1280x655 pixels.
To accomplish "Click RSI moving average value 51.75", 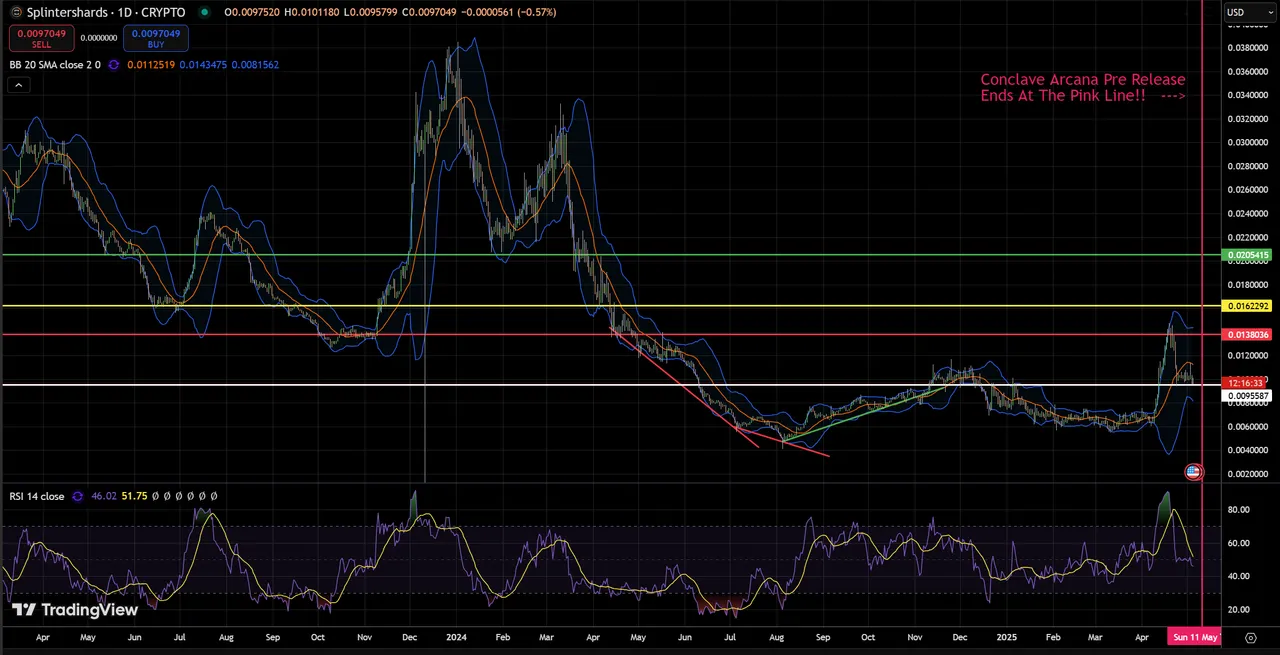I will coord(134,496).
